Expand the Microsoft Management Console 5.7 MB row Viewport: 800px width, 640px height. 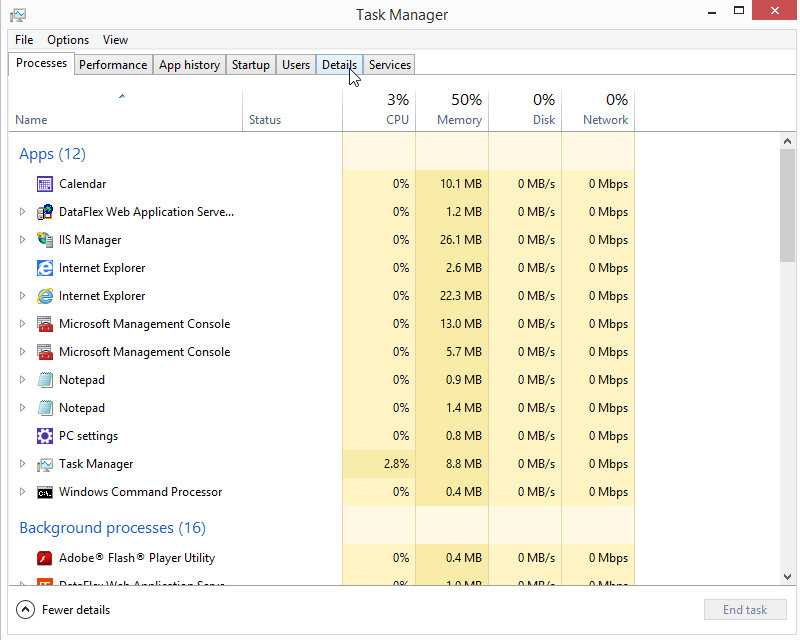click(22, 352)
